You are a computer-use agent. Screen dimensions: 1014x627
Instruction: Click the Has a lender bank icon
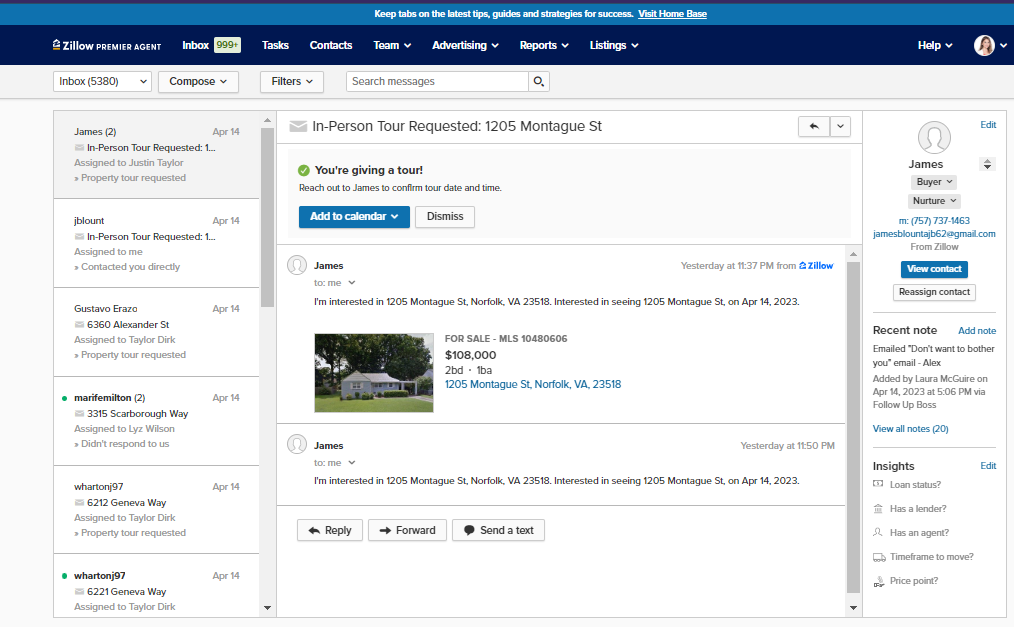click(878, 509)
